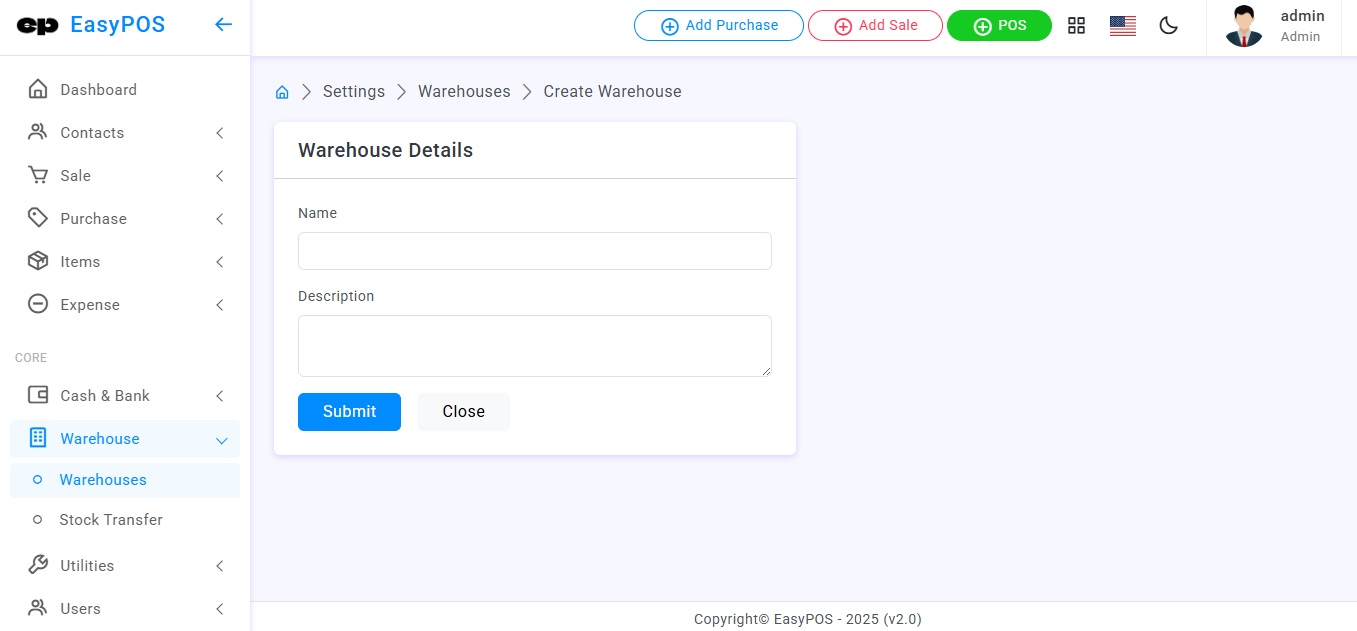Expand the Contacts menu
This screenshot has width=1357, height=631.
click(125, 133)
